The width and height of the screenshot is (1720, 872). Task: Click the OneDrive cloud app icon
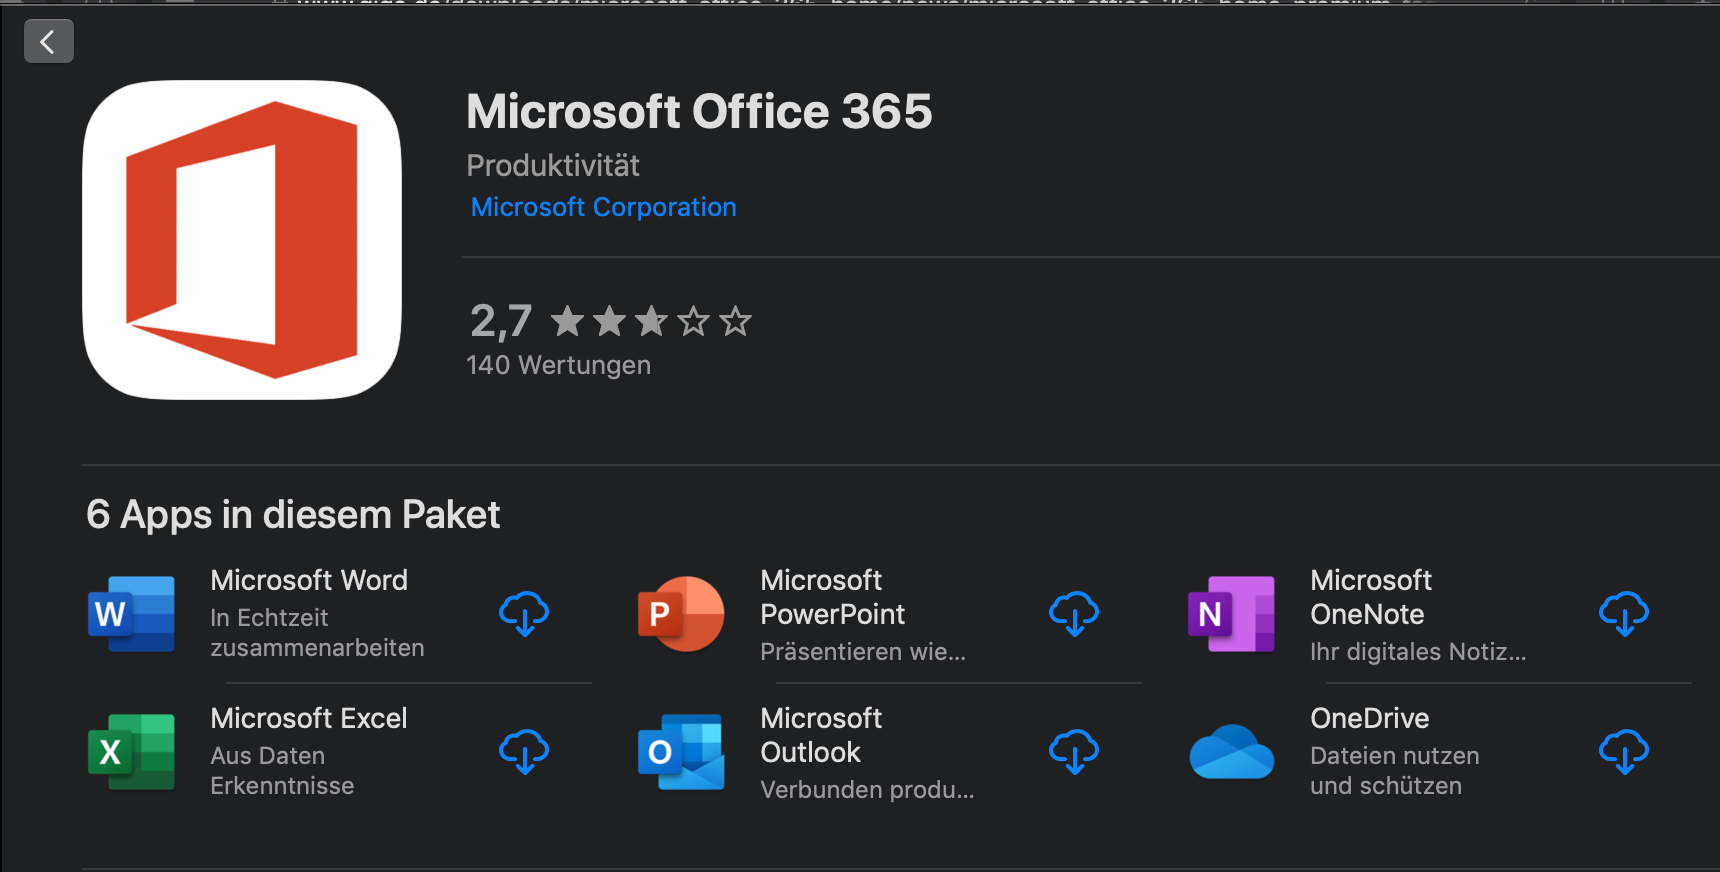tap(1231, 752)
